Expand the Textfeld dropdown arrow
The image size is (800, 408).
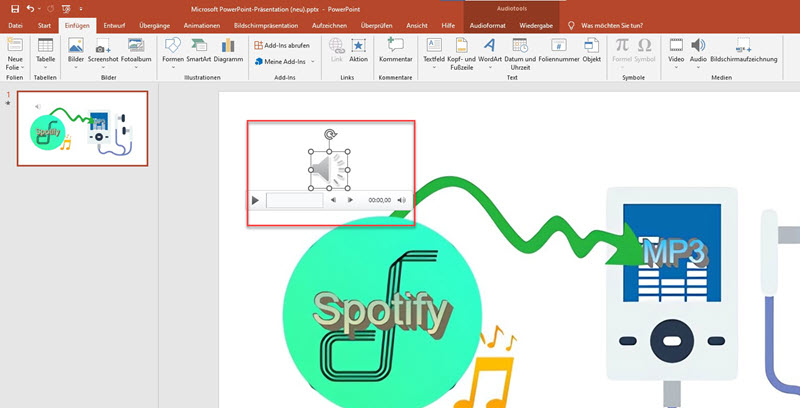[434, 67]
